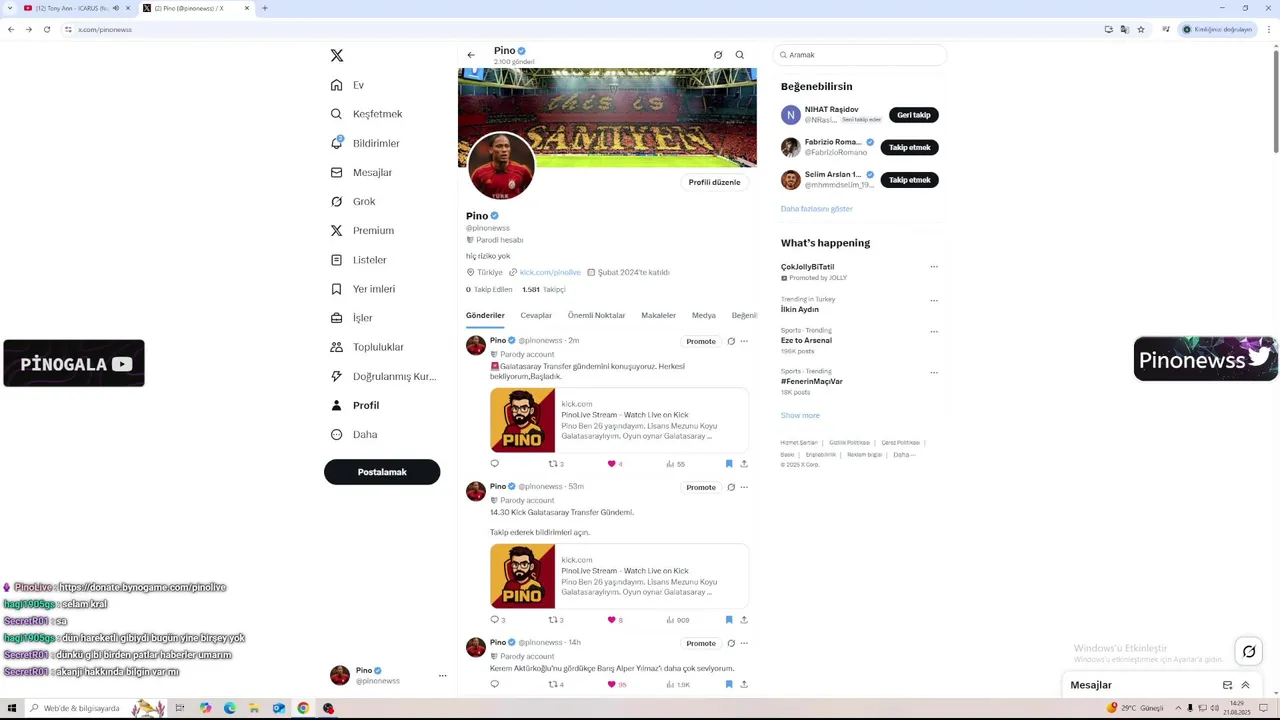Click the profile header search icon

coord(740,55)
